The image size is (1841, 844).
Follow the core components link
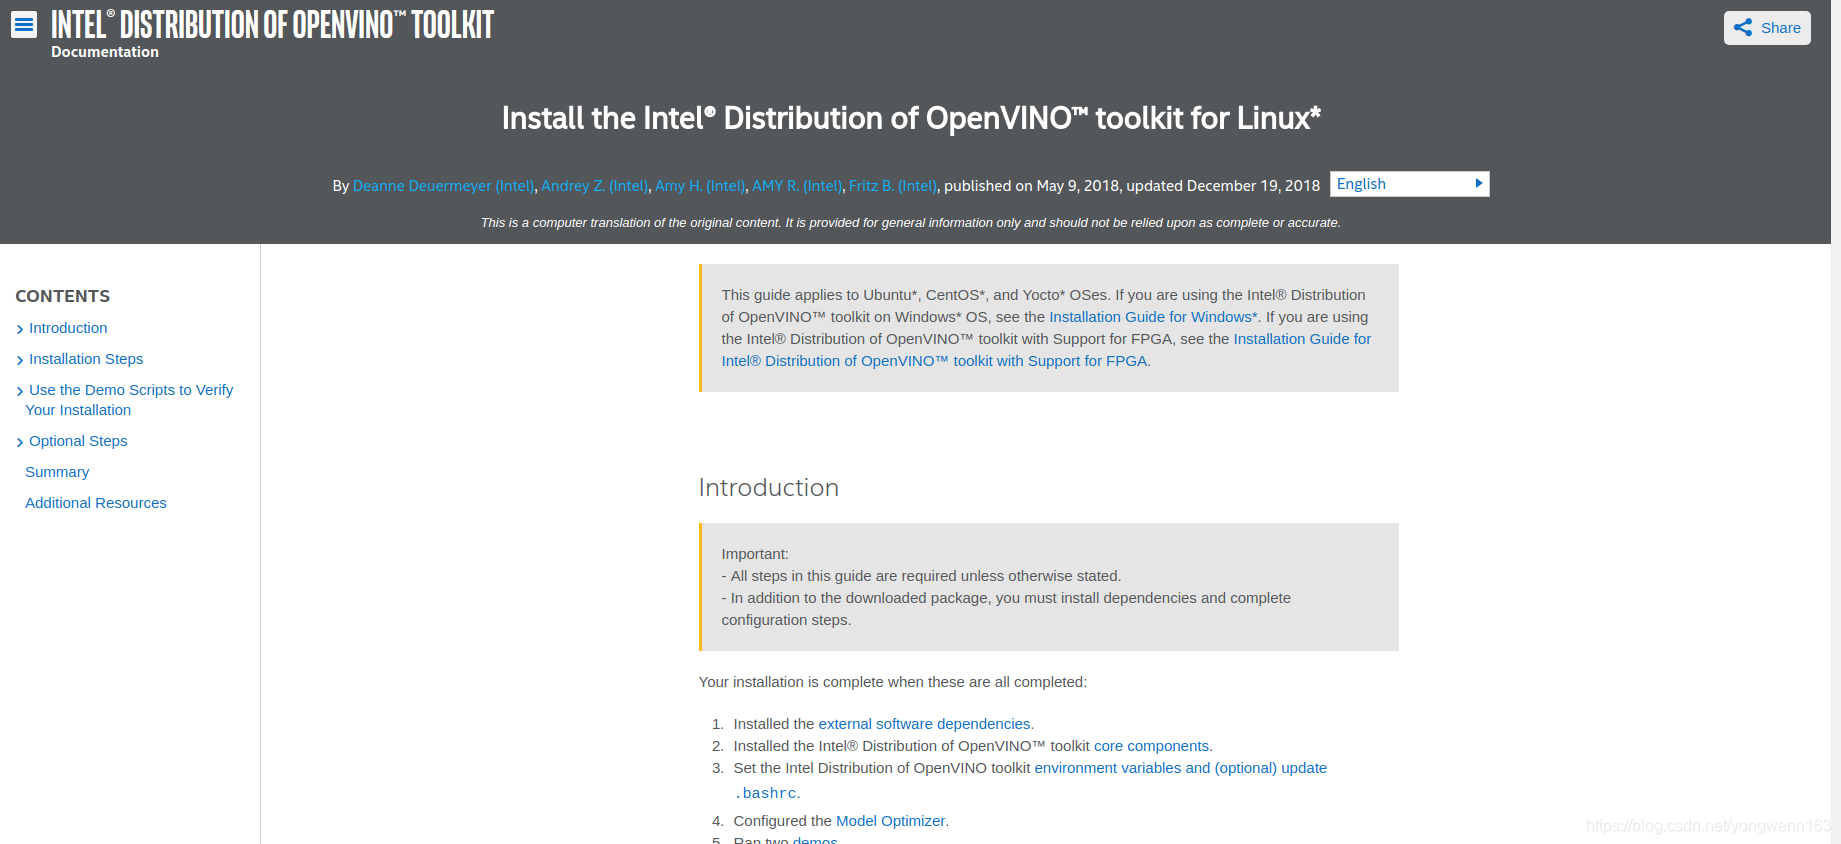click(x=1151, y=746)
